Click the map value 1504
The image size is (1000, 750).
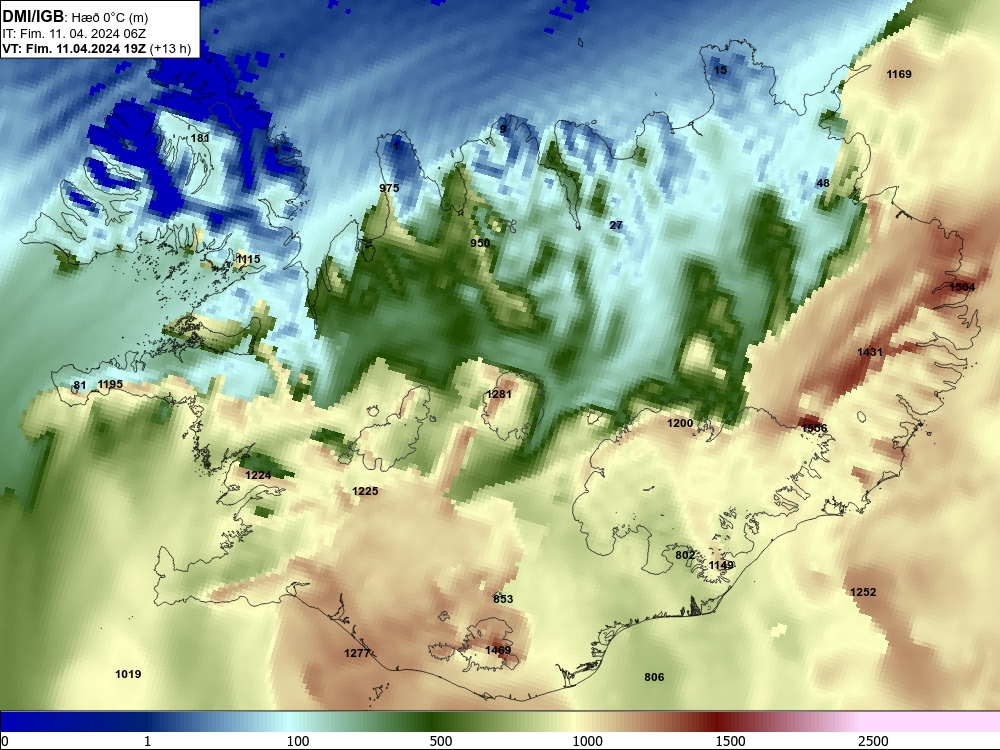tap(962, 287)
